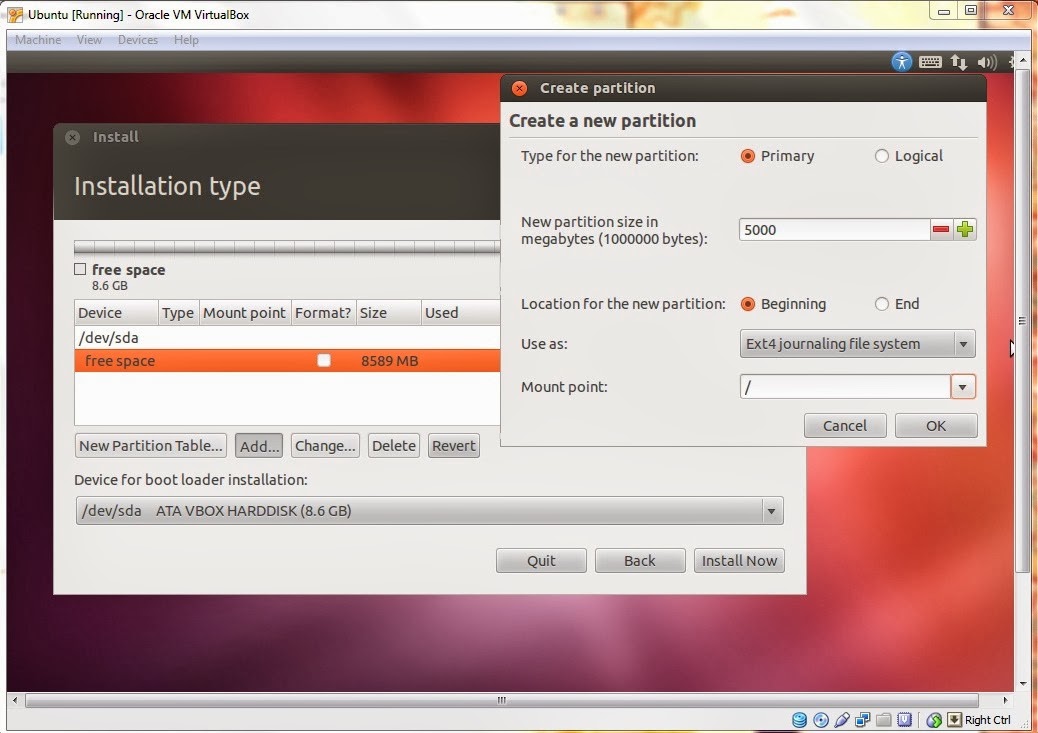Select the /dev/sda row in table

tap(287, 338)
